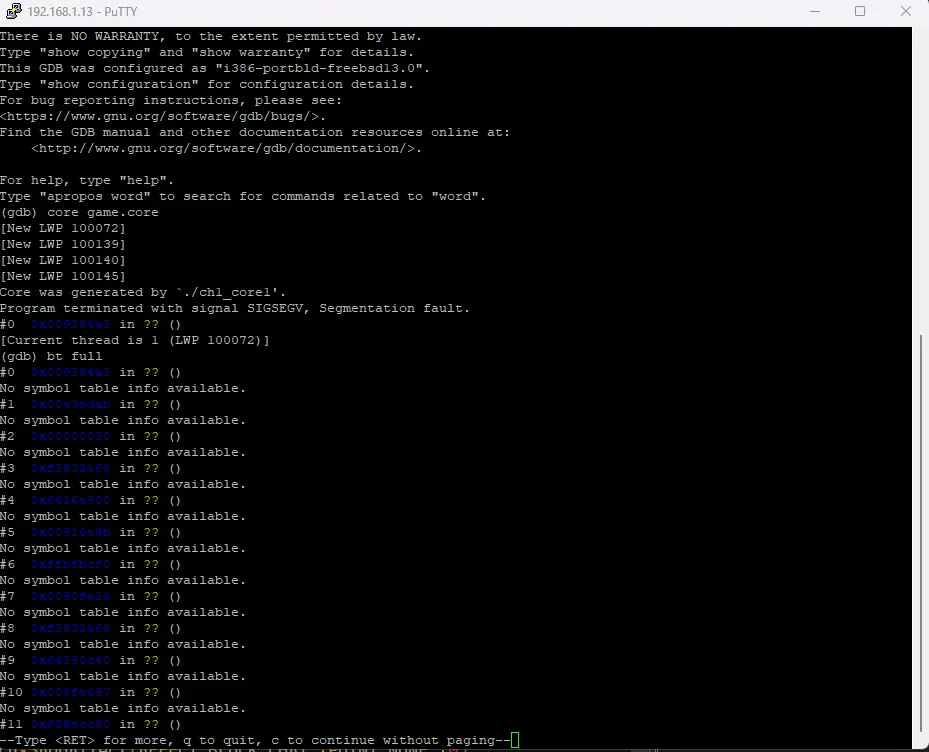Viewport: 929px width, 752px height.
Task: Maximize the PuTTY terminal window
Action: 860,11
